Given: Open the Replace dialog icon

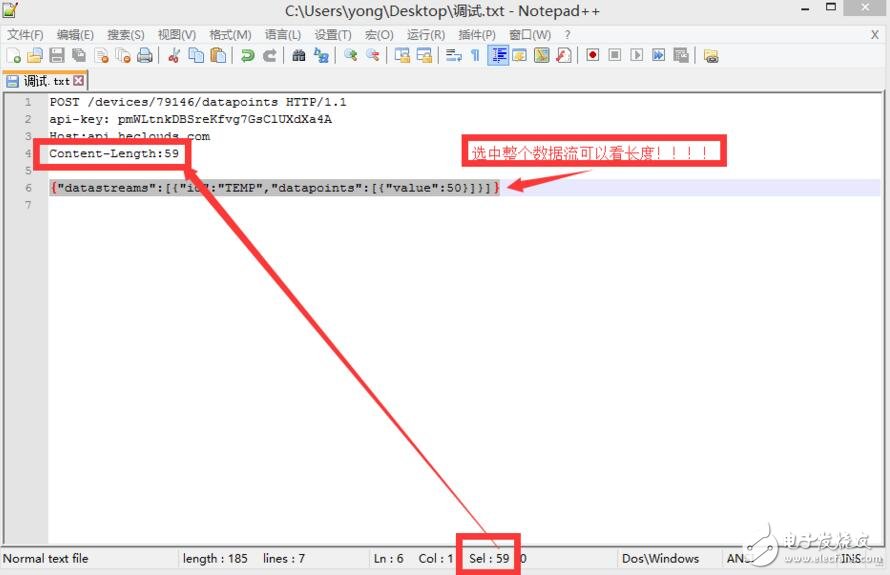Looking at the screenshot, I should point(321,56).
